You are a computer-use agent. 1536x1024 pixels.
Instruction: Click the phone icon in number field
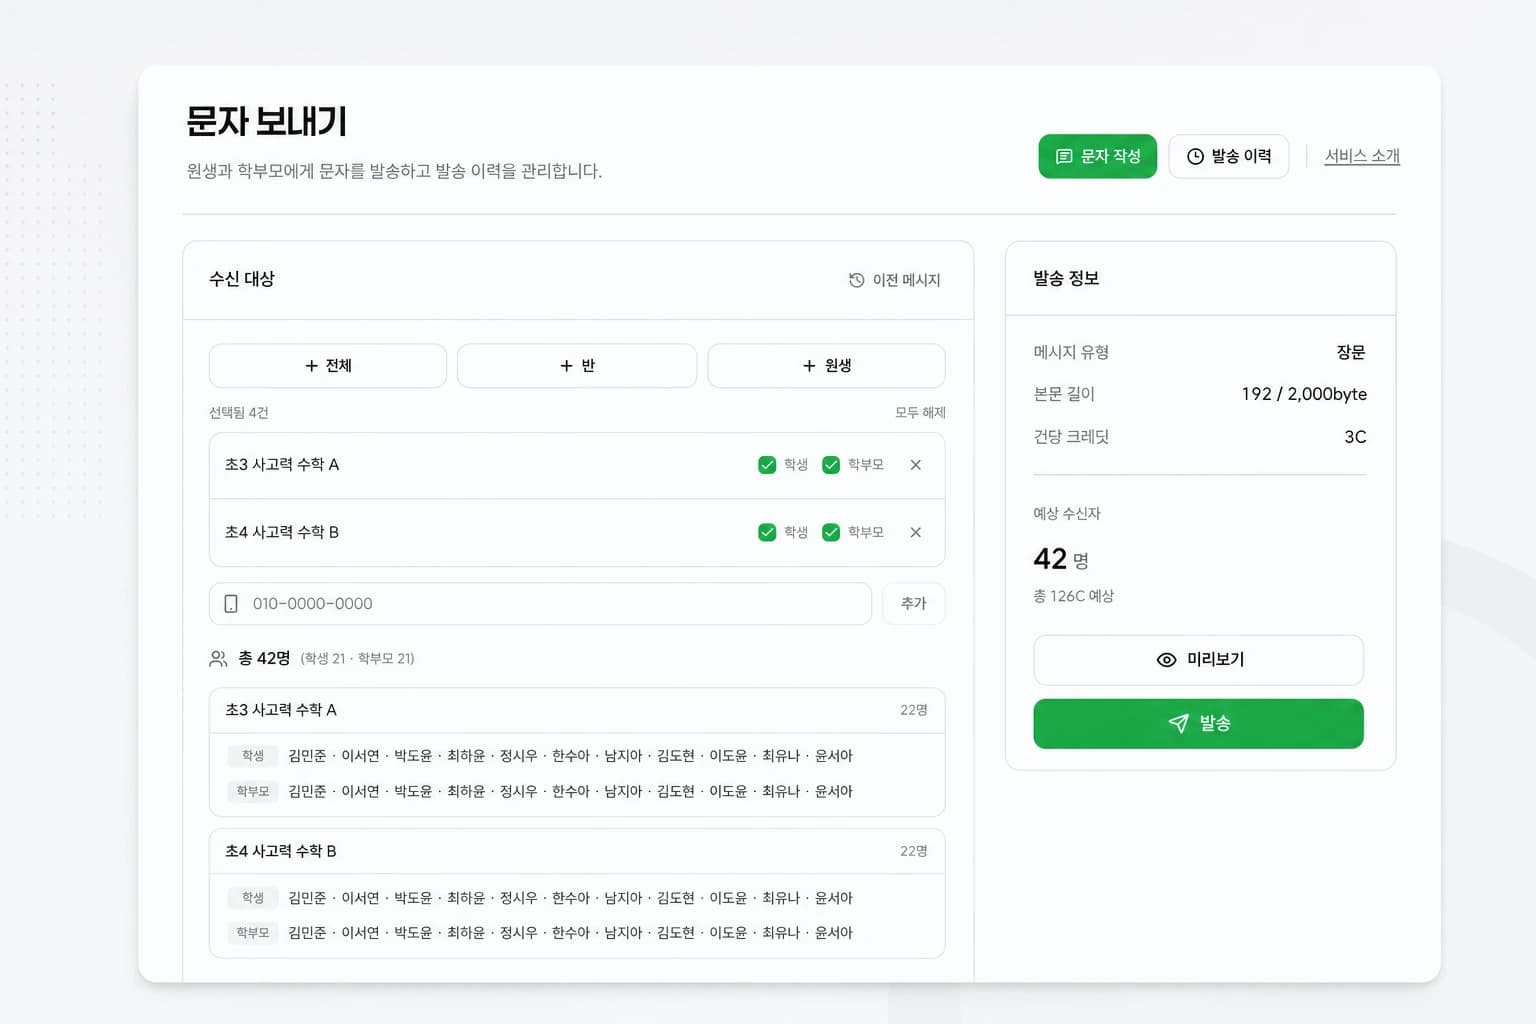coord(231,604)
